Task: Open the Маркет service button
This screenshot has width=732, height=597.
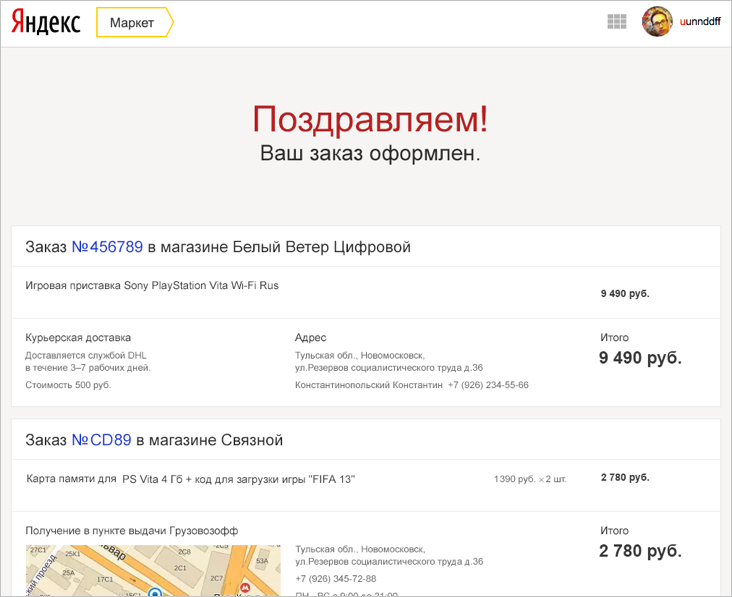Action: (x=134, y=22)
